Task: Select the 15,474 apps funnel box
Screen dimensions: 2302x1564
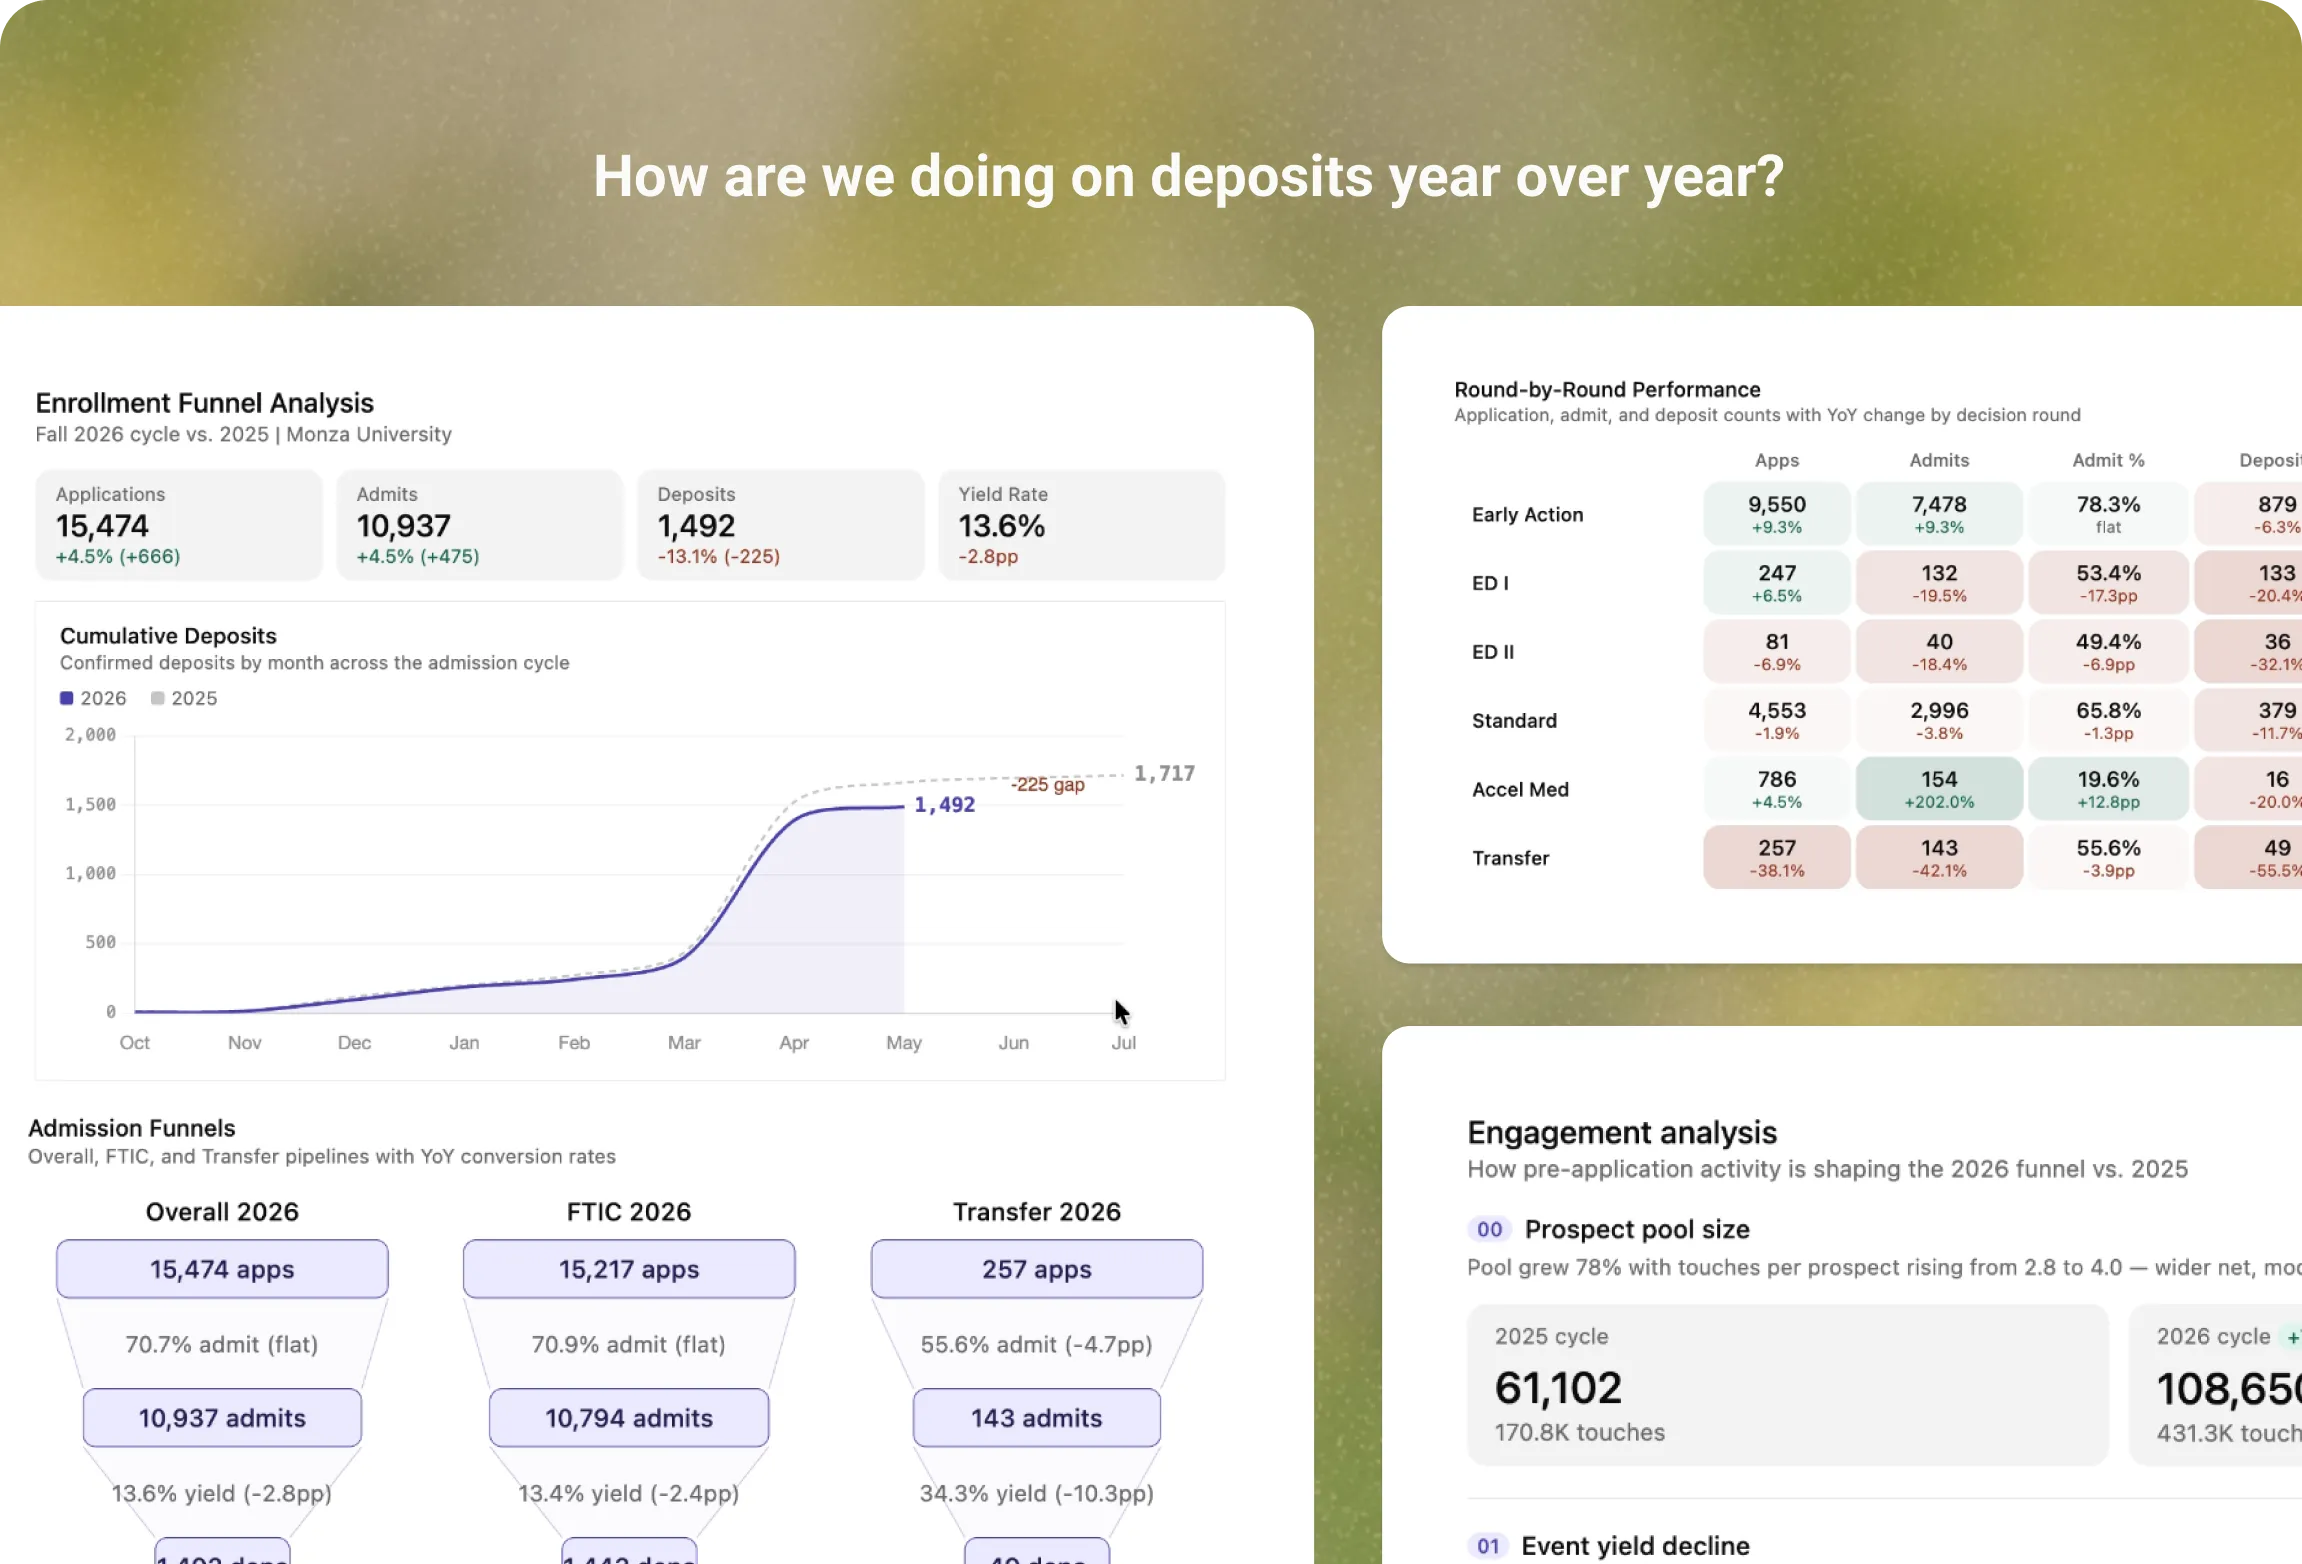Action: point(222,1269)
